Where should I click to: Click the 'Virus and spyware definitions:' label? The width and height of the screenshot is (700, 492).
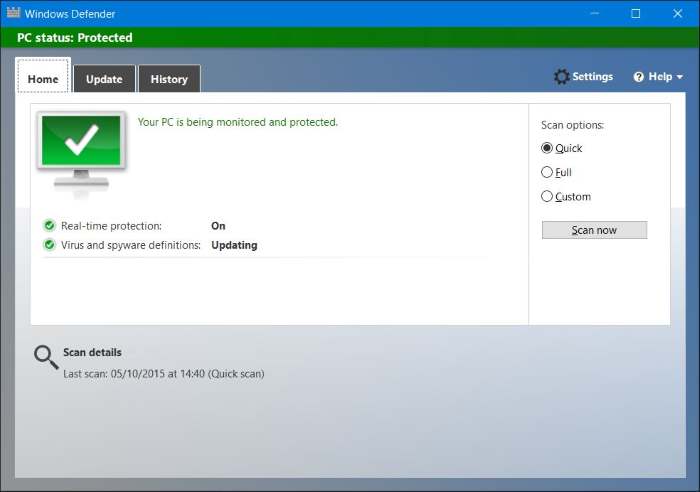(x=131, y=245)
